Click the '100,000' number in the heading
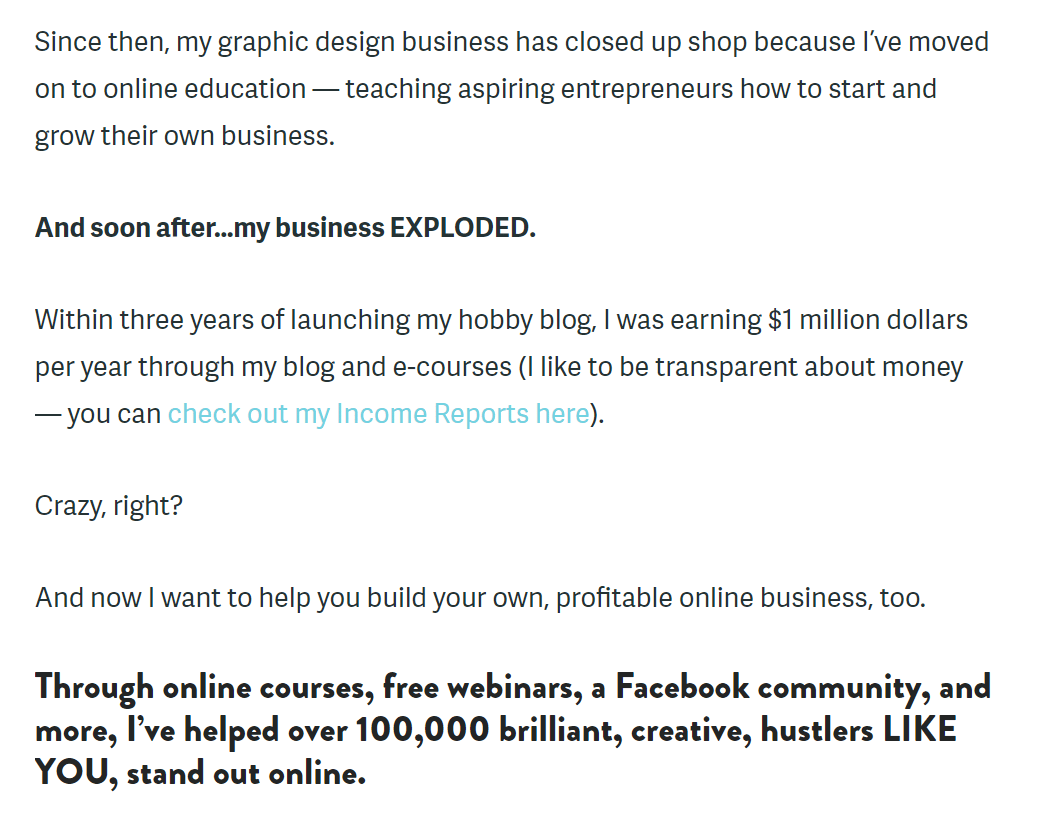 pos(423,730)
